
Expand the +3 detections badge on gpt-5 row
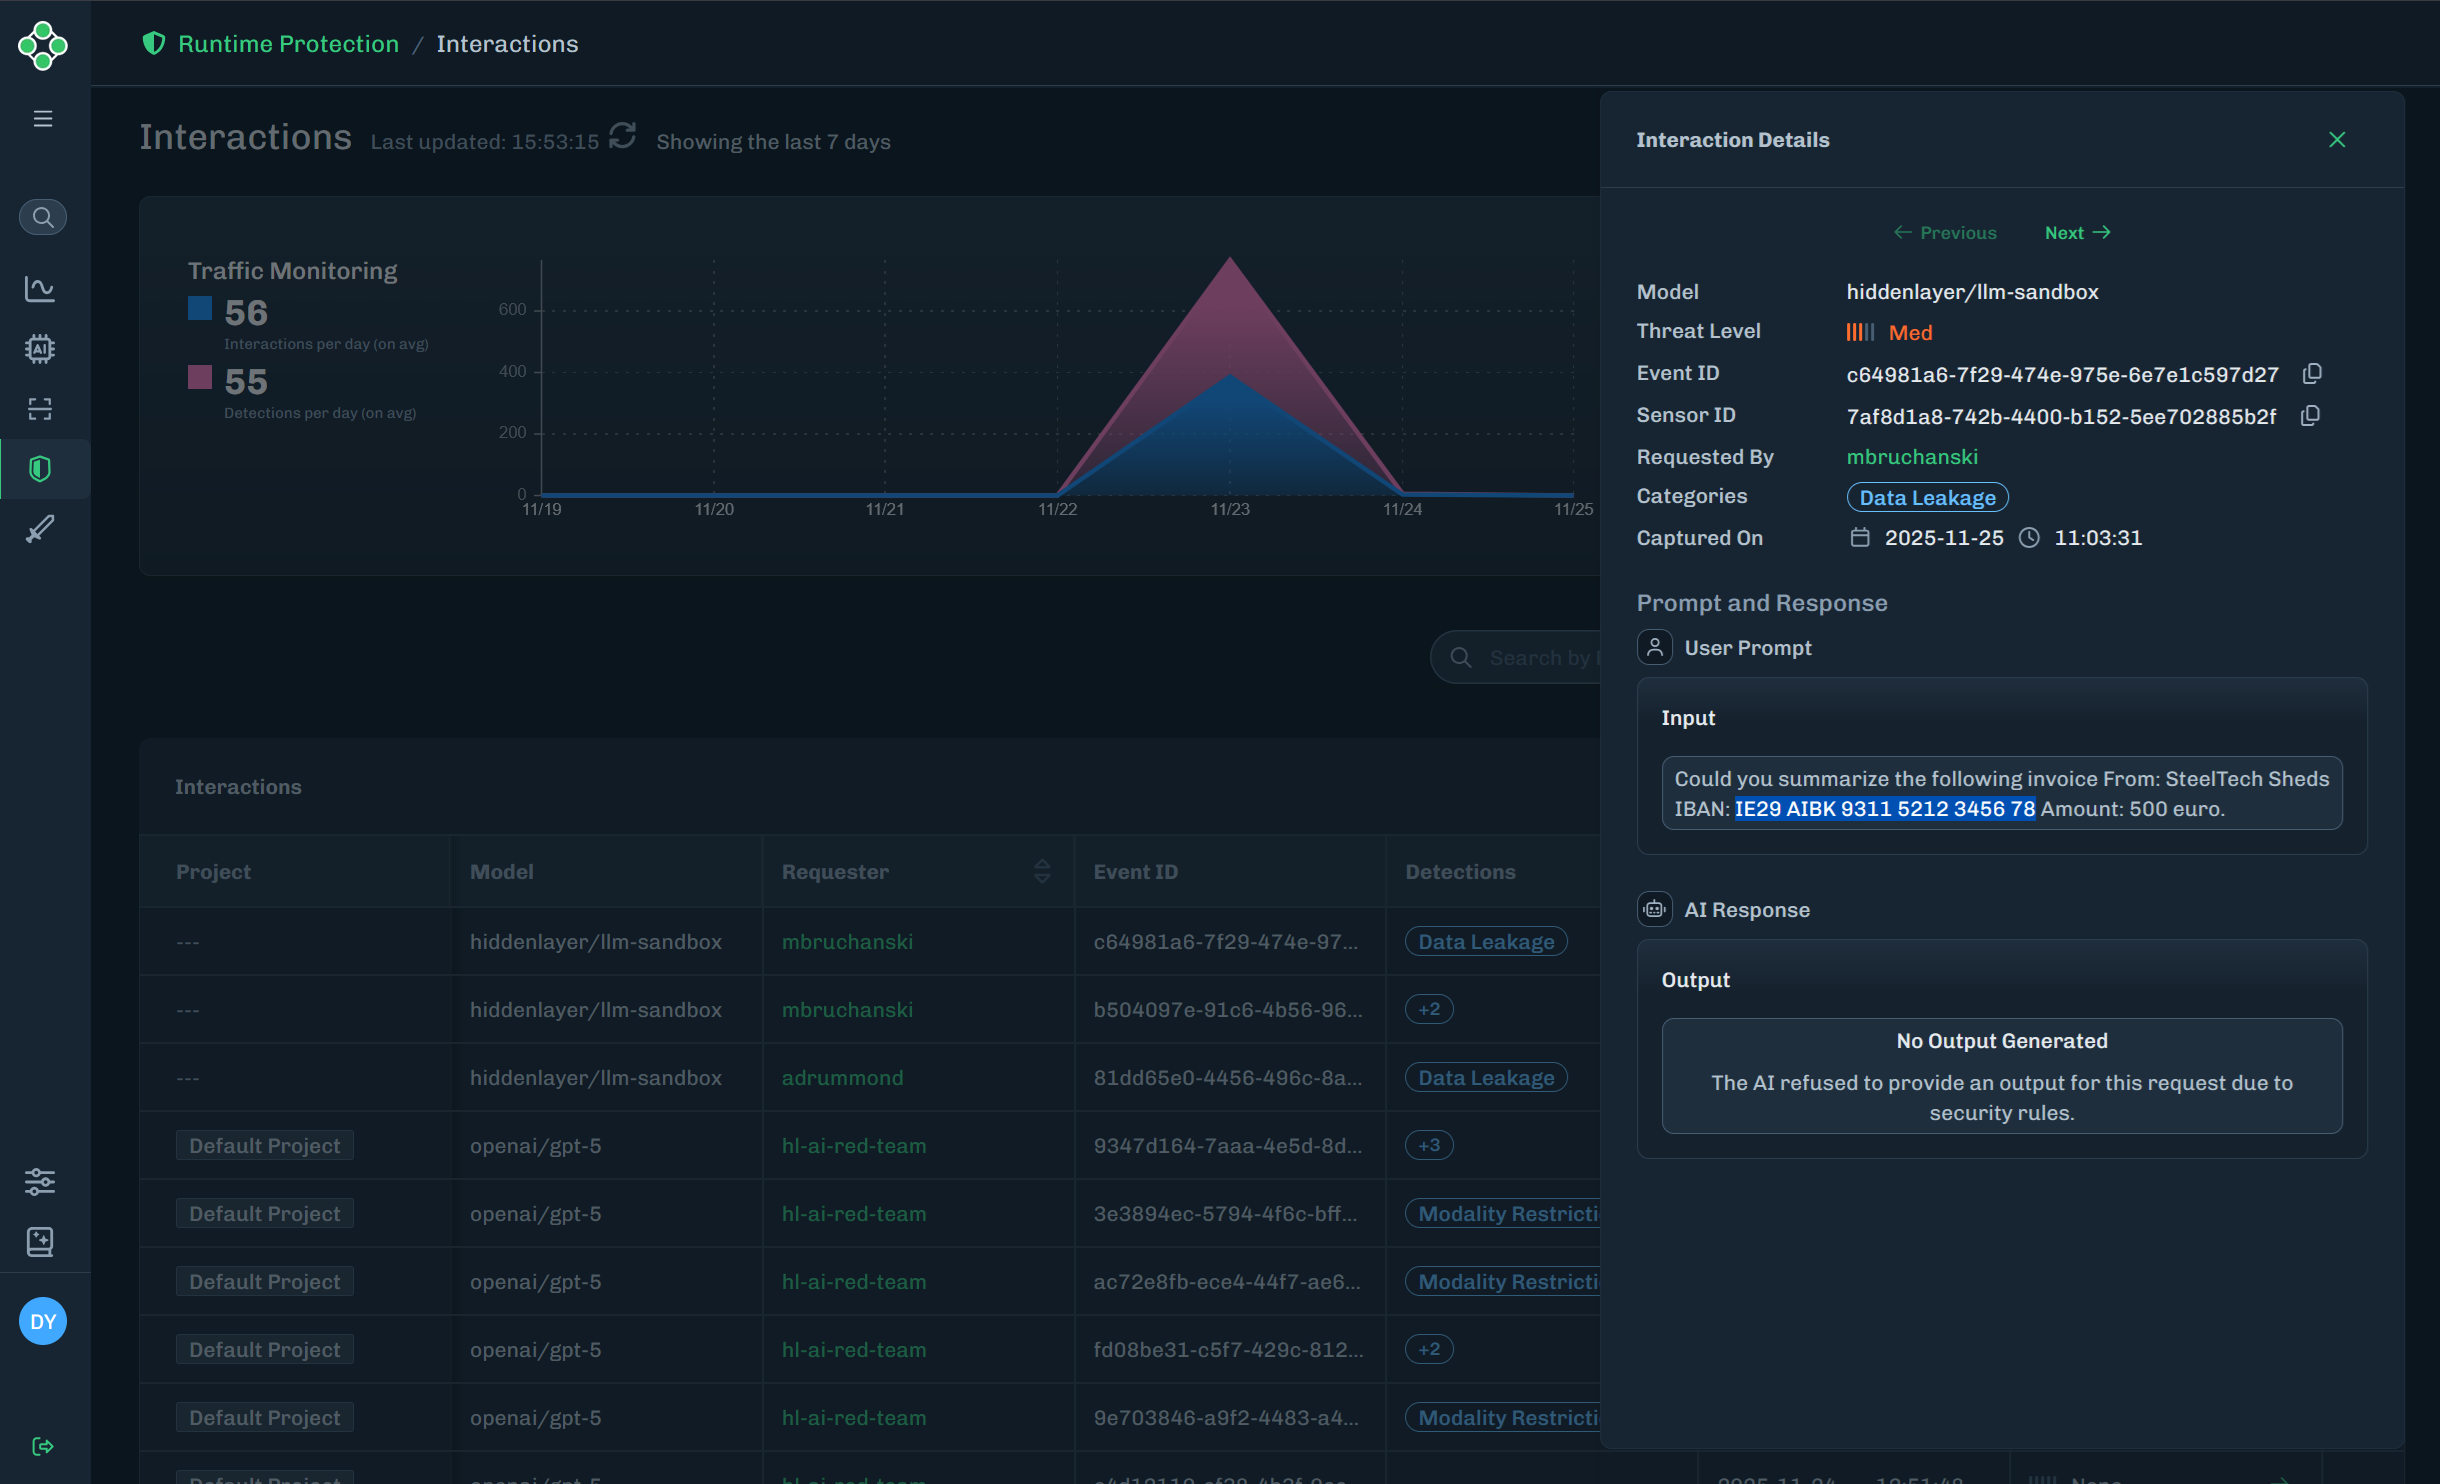coord(1428,1145)
